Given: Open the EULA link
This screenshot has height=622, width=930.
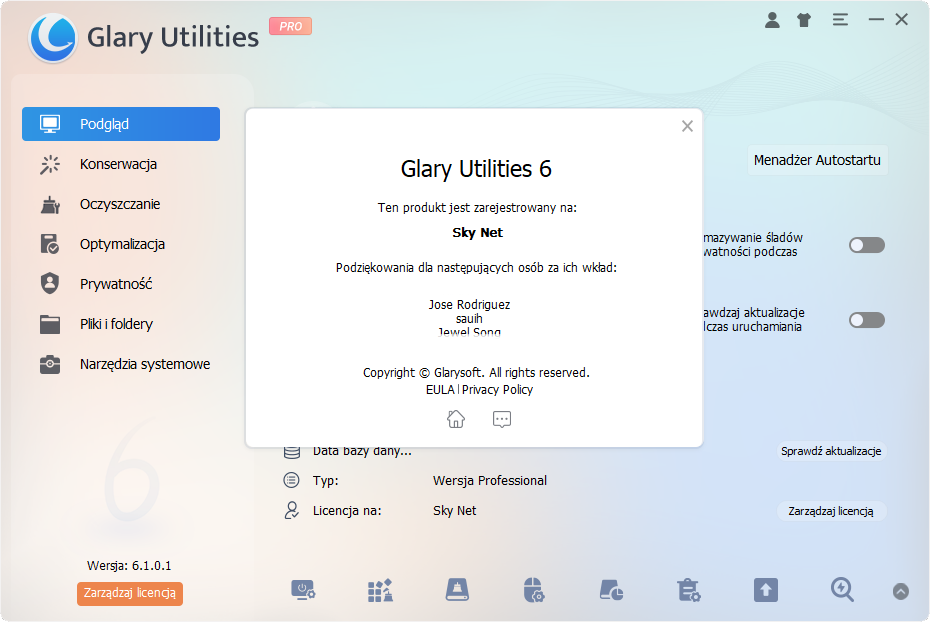Looking at the screenshot, I should tap(440, 390).
